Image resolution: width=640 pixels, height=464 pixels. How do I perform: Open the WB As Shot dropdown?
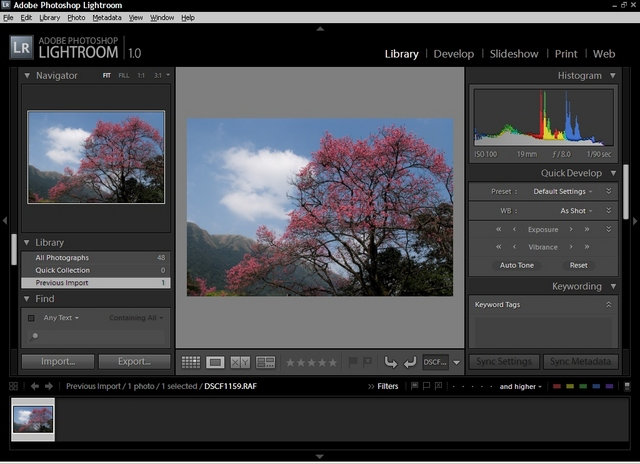click(x=576, y=211)
